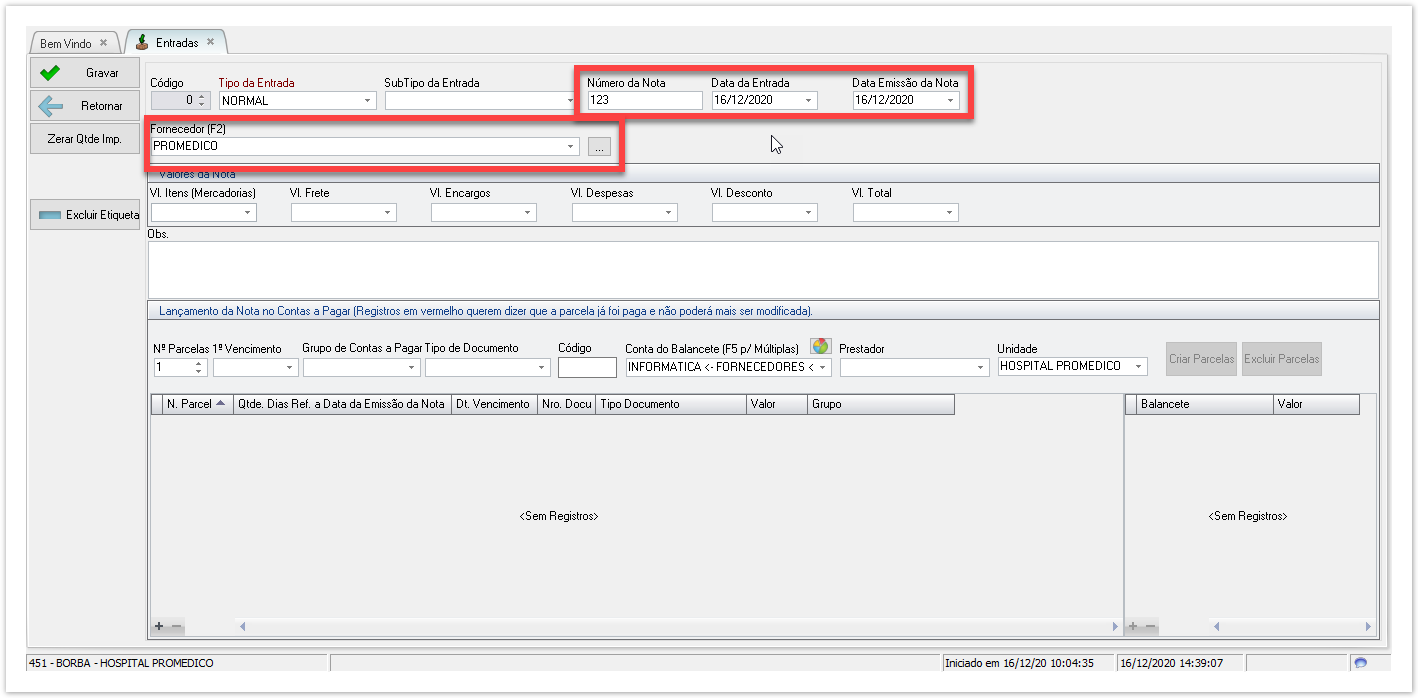1418x698 pixels.
Task: Click the Retornar button
Action: (x=85, y=106)
